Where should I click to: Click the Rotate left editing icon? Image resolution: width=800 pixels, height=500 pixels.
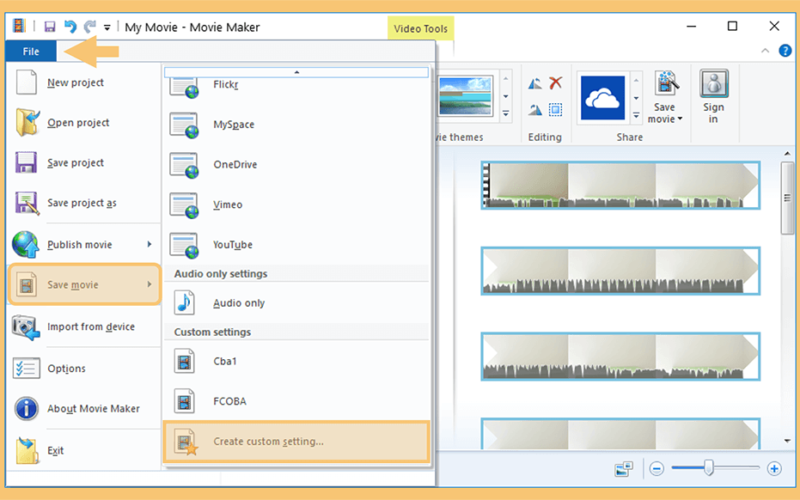535,83
